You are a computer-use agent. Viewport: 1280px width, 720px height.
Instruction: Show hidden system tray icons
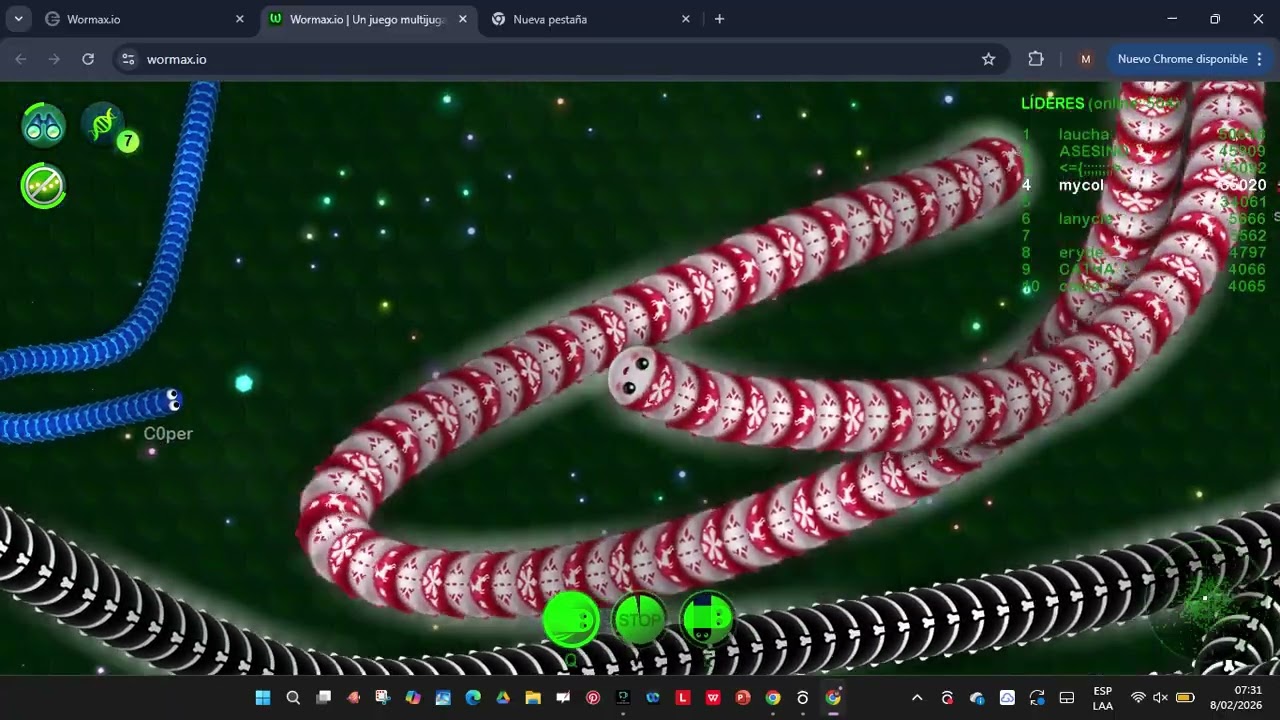point(917,698)
